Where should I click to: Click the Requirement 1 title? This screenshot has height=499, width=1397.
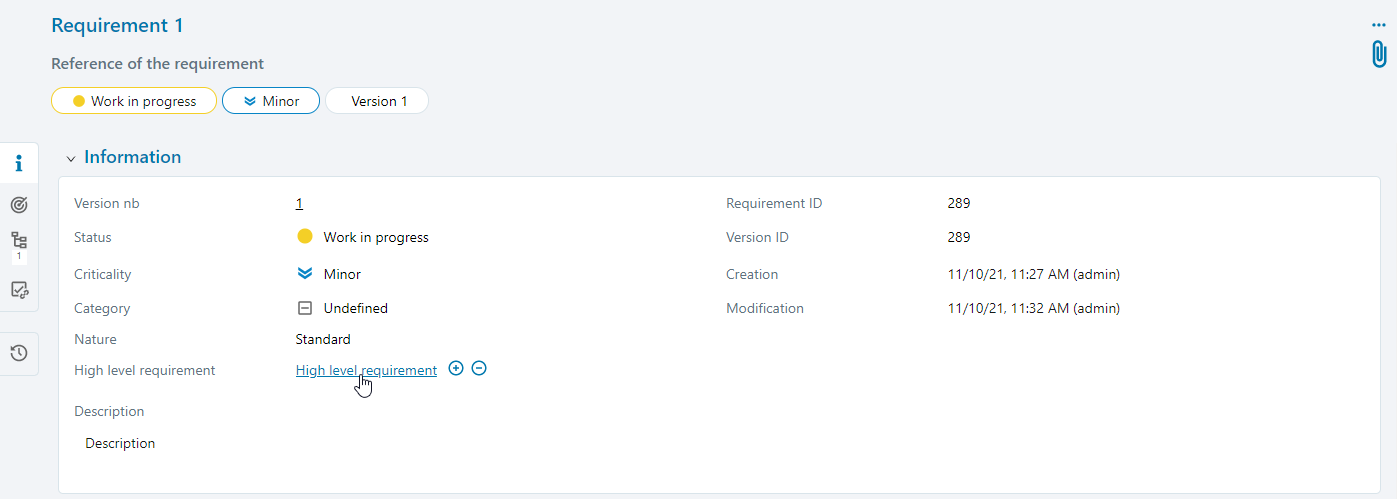(117, 26)
